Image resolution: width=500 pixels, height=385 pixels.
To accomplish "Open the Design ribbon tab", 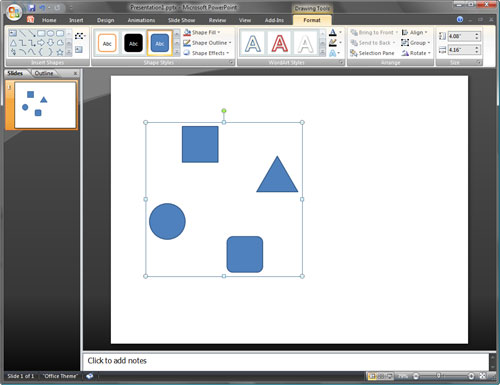I will point(105,20).
